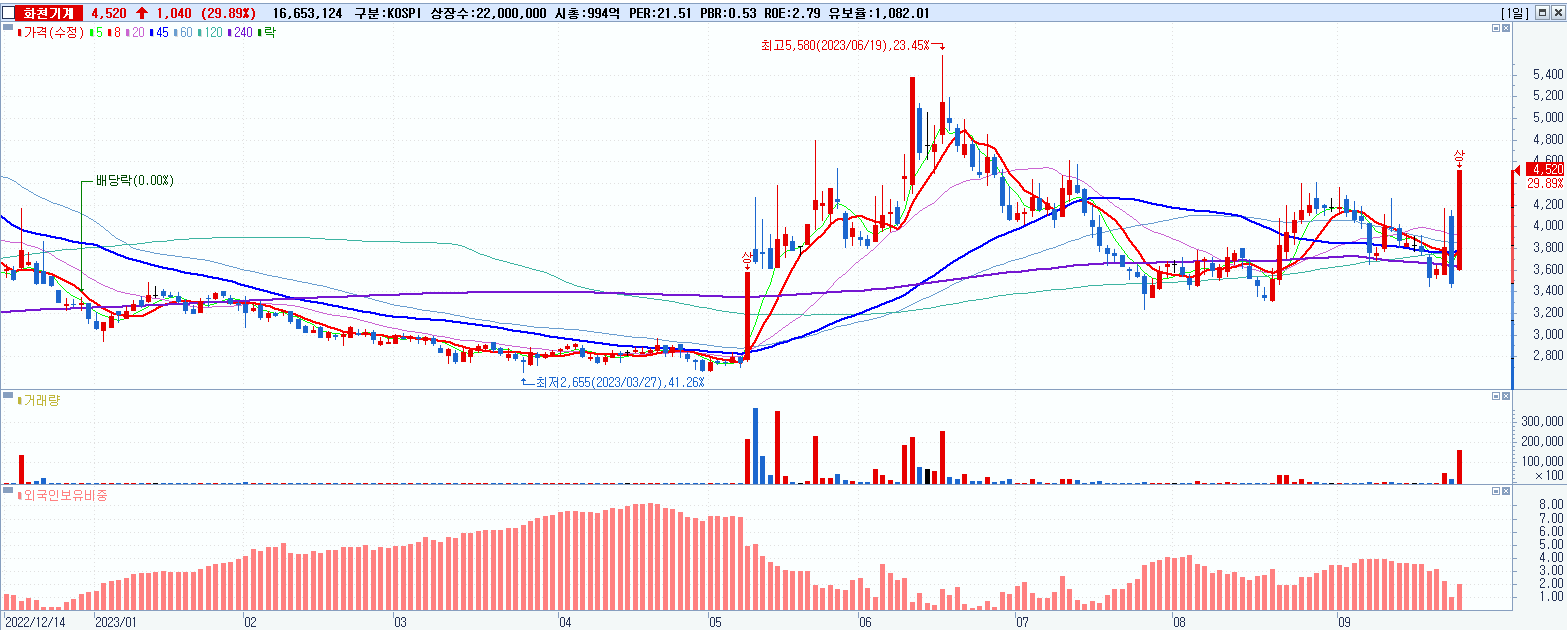
Task: Click the red 4,520 current price tag on axis
Action: coord(1545,169)
